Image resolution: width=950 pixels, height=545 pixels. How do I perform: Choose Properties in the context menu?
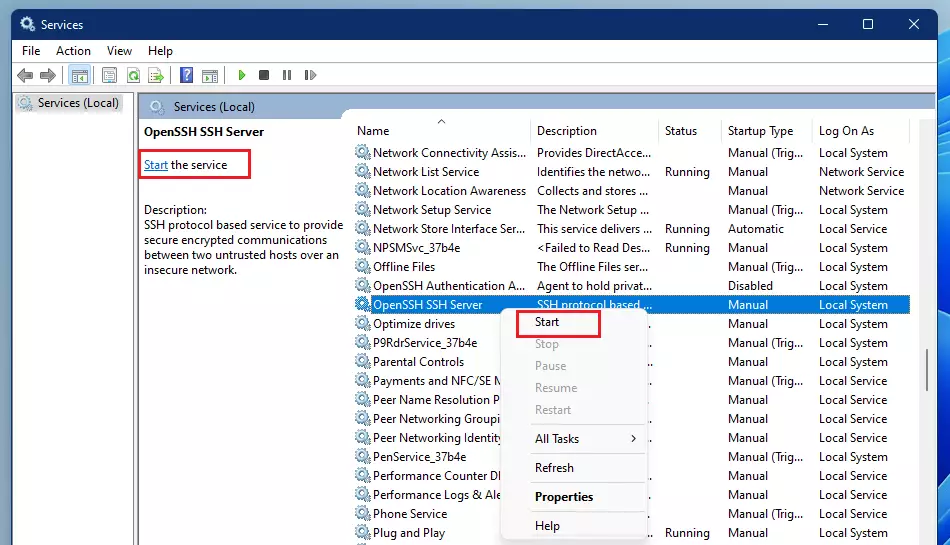(x=585, y=497)
